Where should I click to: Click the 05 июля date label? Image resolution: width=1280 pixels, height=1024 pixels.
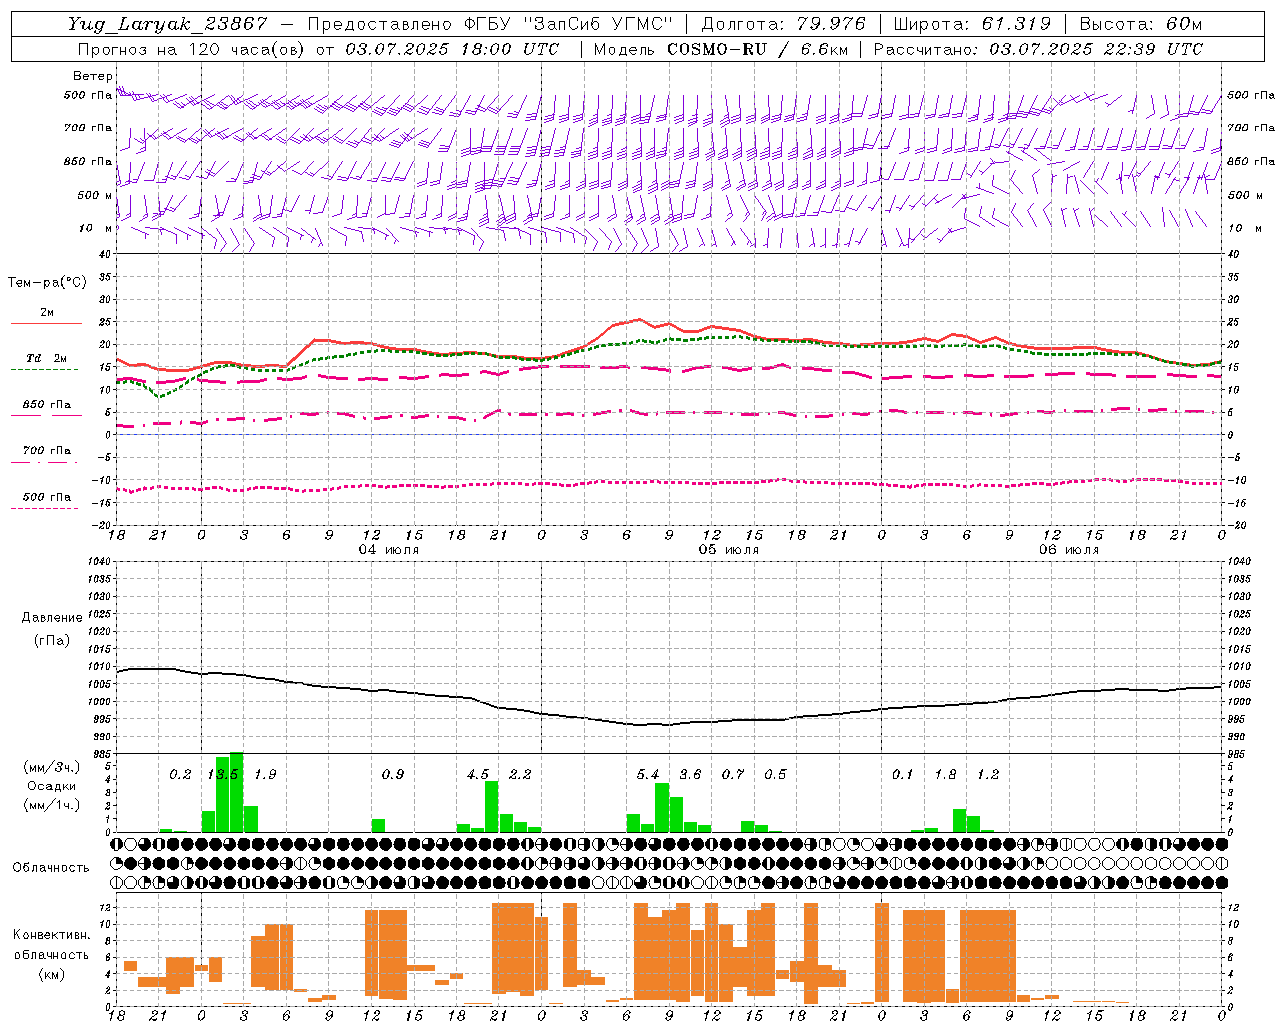pos(729,550)
